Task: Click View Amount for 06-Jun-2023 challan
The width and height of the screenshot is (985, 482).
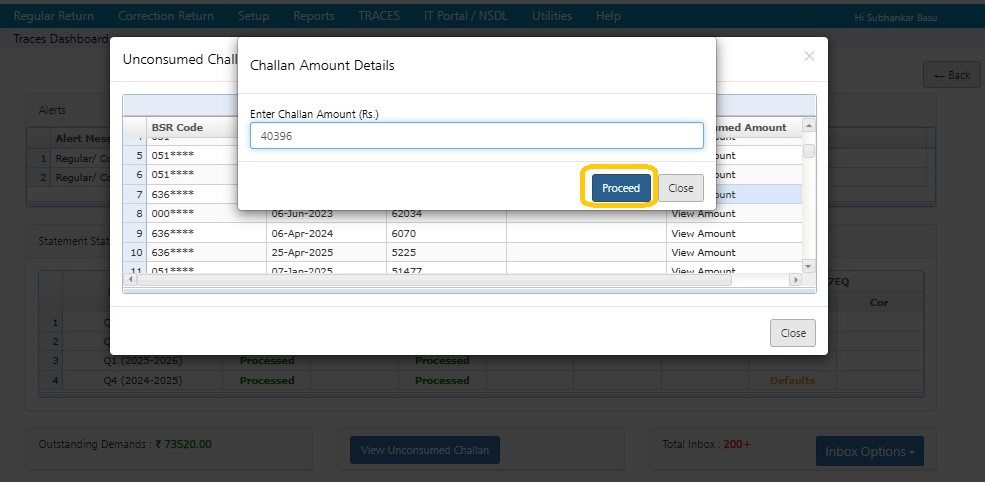Action: [x=702, y=214]
